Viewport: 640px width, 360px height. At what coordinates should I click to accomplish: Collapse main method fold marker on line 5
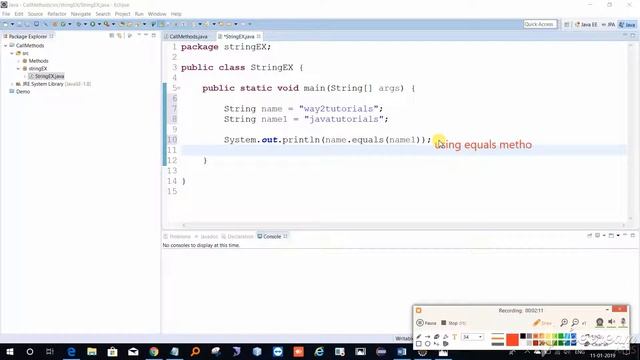click(x=179, y=88)
